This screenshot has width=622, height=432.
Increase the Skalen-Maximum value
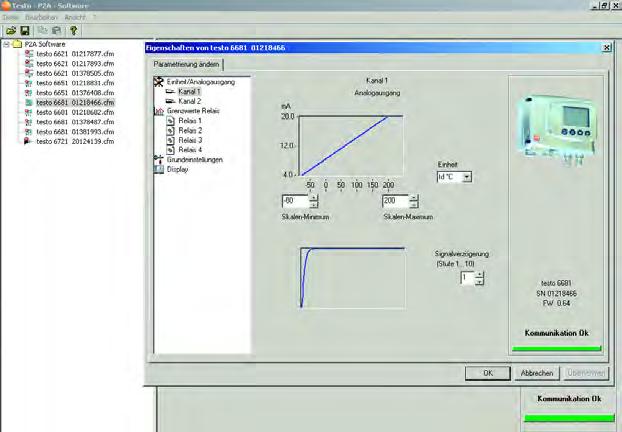[x=414, y=198]
